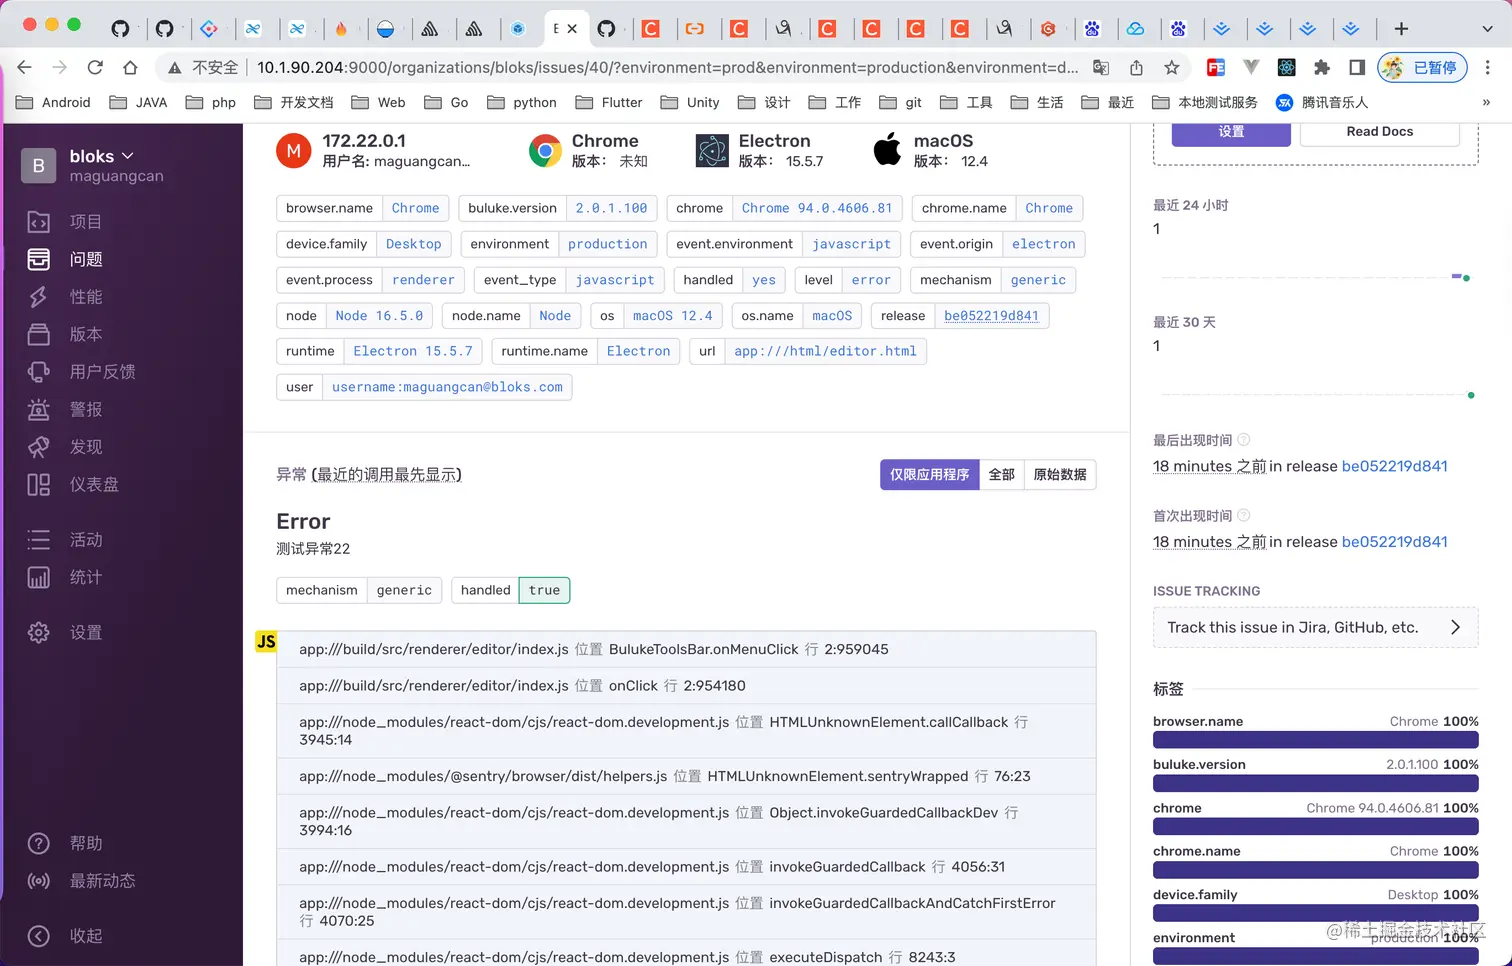This screenshot has height=966, width=1512.
Task: Show more bookmarks with the » chevron
Action: (x=1485, y=102)
